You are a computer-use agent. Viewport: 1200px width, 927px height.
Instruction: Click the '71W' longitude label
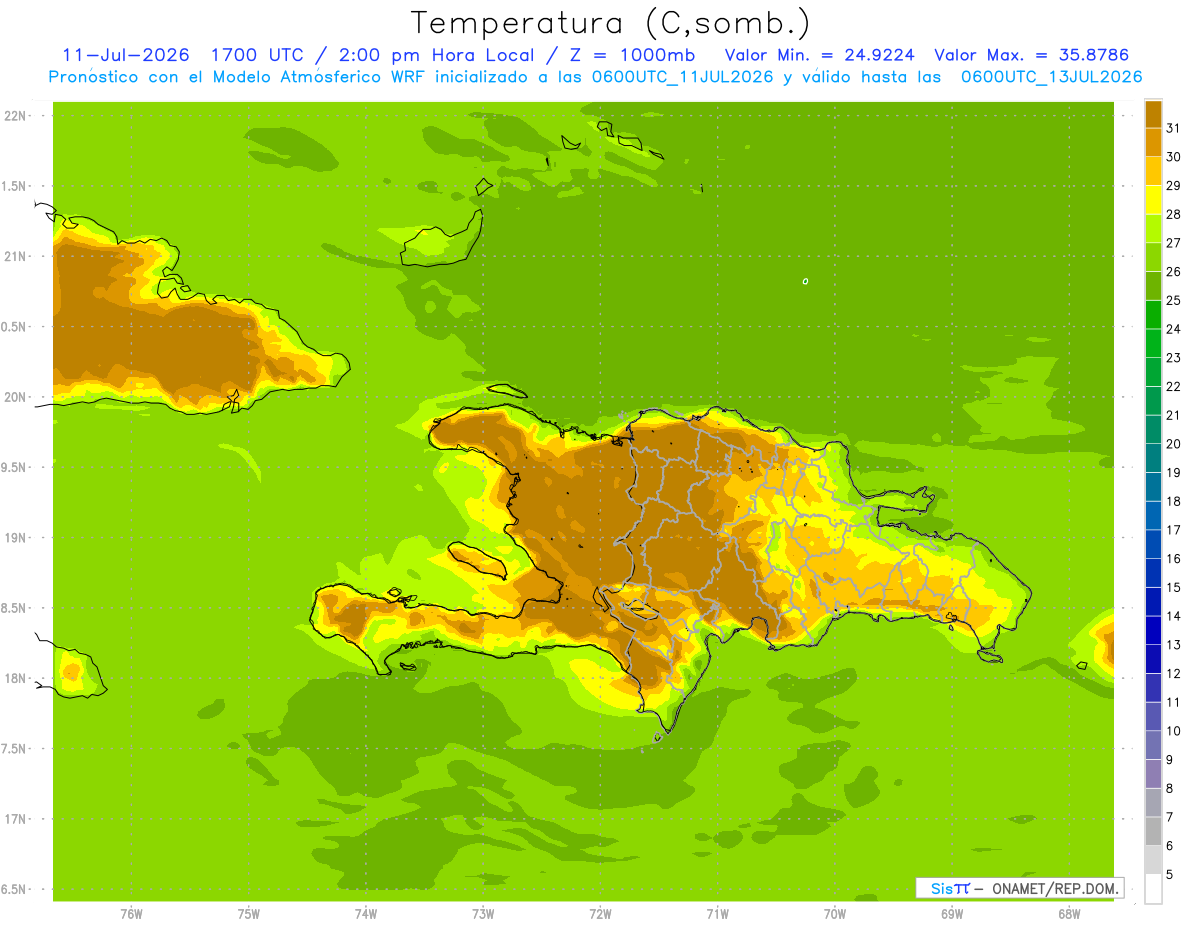pos(717,914)
